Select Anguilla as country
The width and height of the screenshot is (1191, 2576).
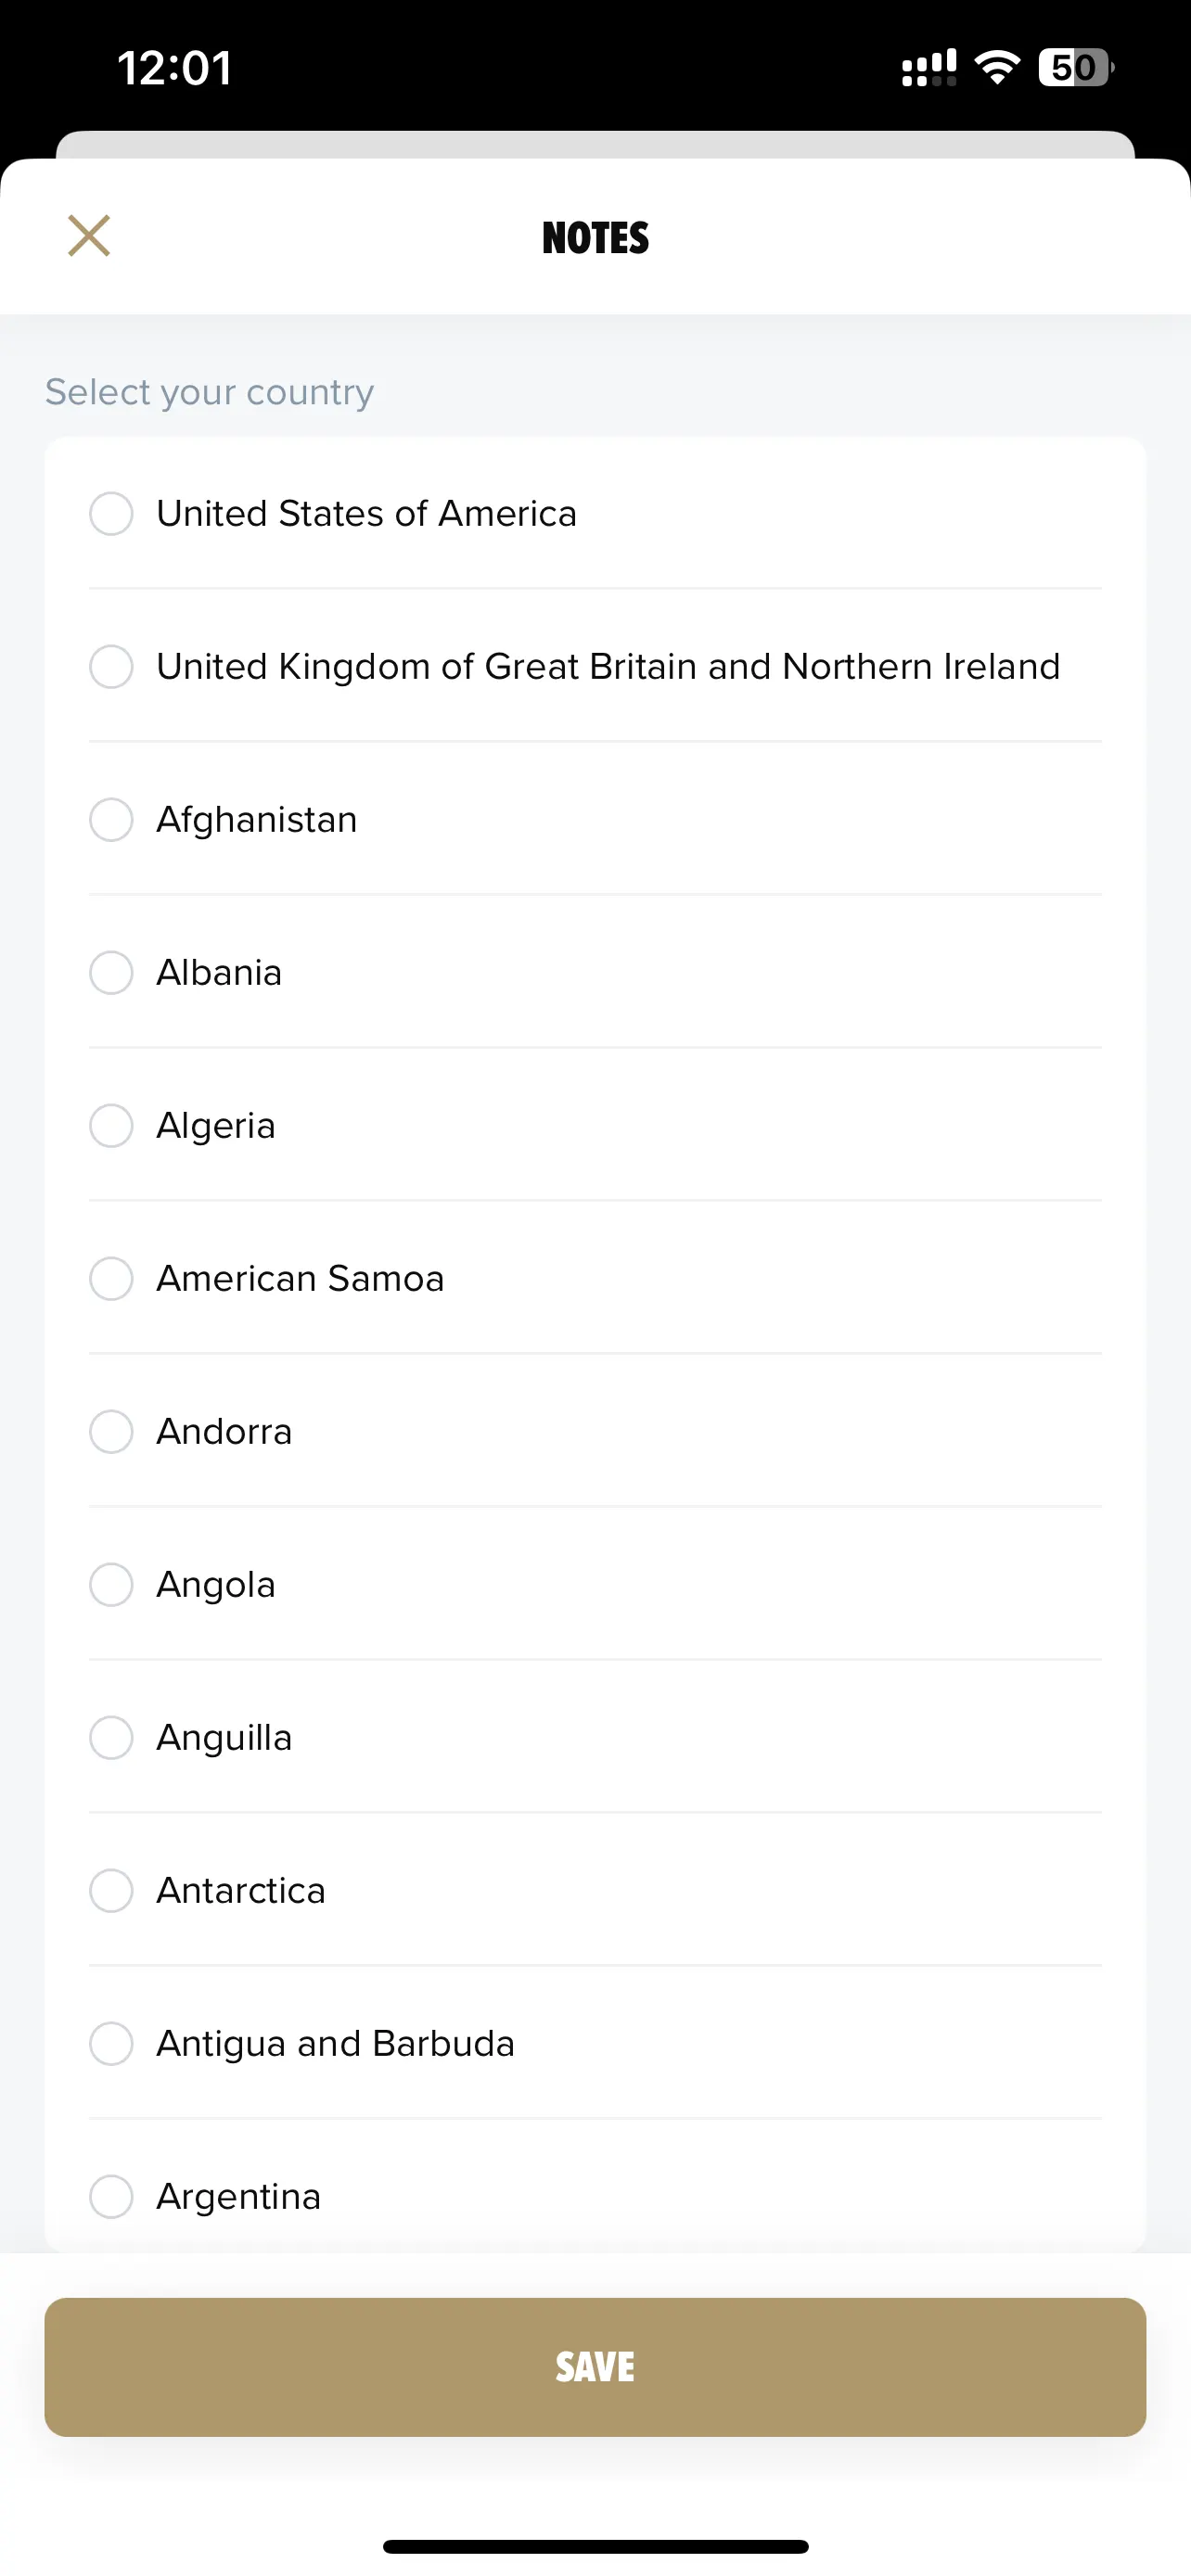click(x=111, y=1737)
